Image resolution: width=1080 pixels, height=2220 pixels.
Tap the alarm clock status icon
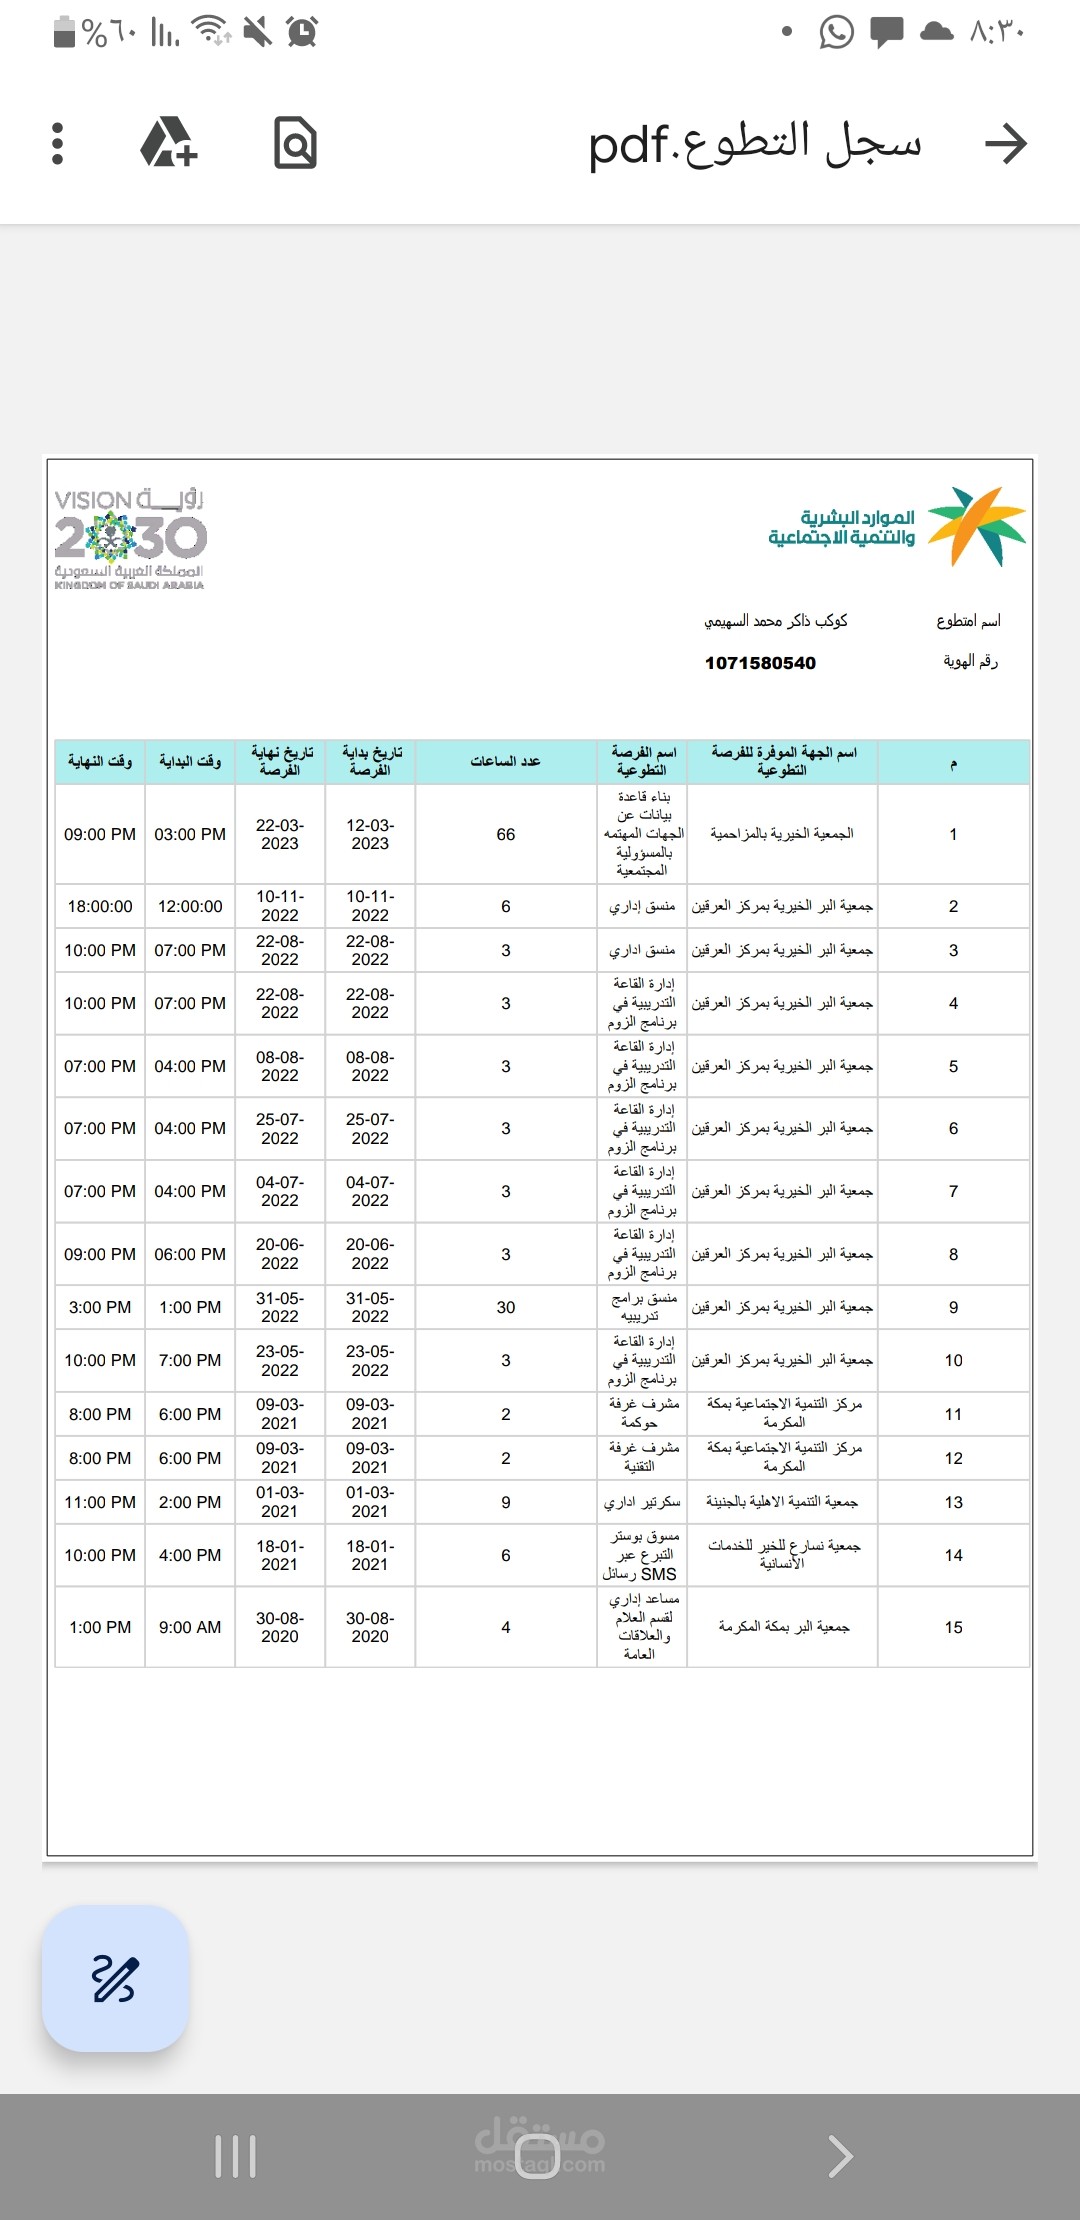tap(302, 32)
